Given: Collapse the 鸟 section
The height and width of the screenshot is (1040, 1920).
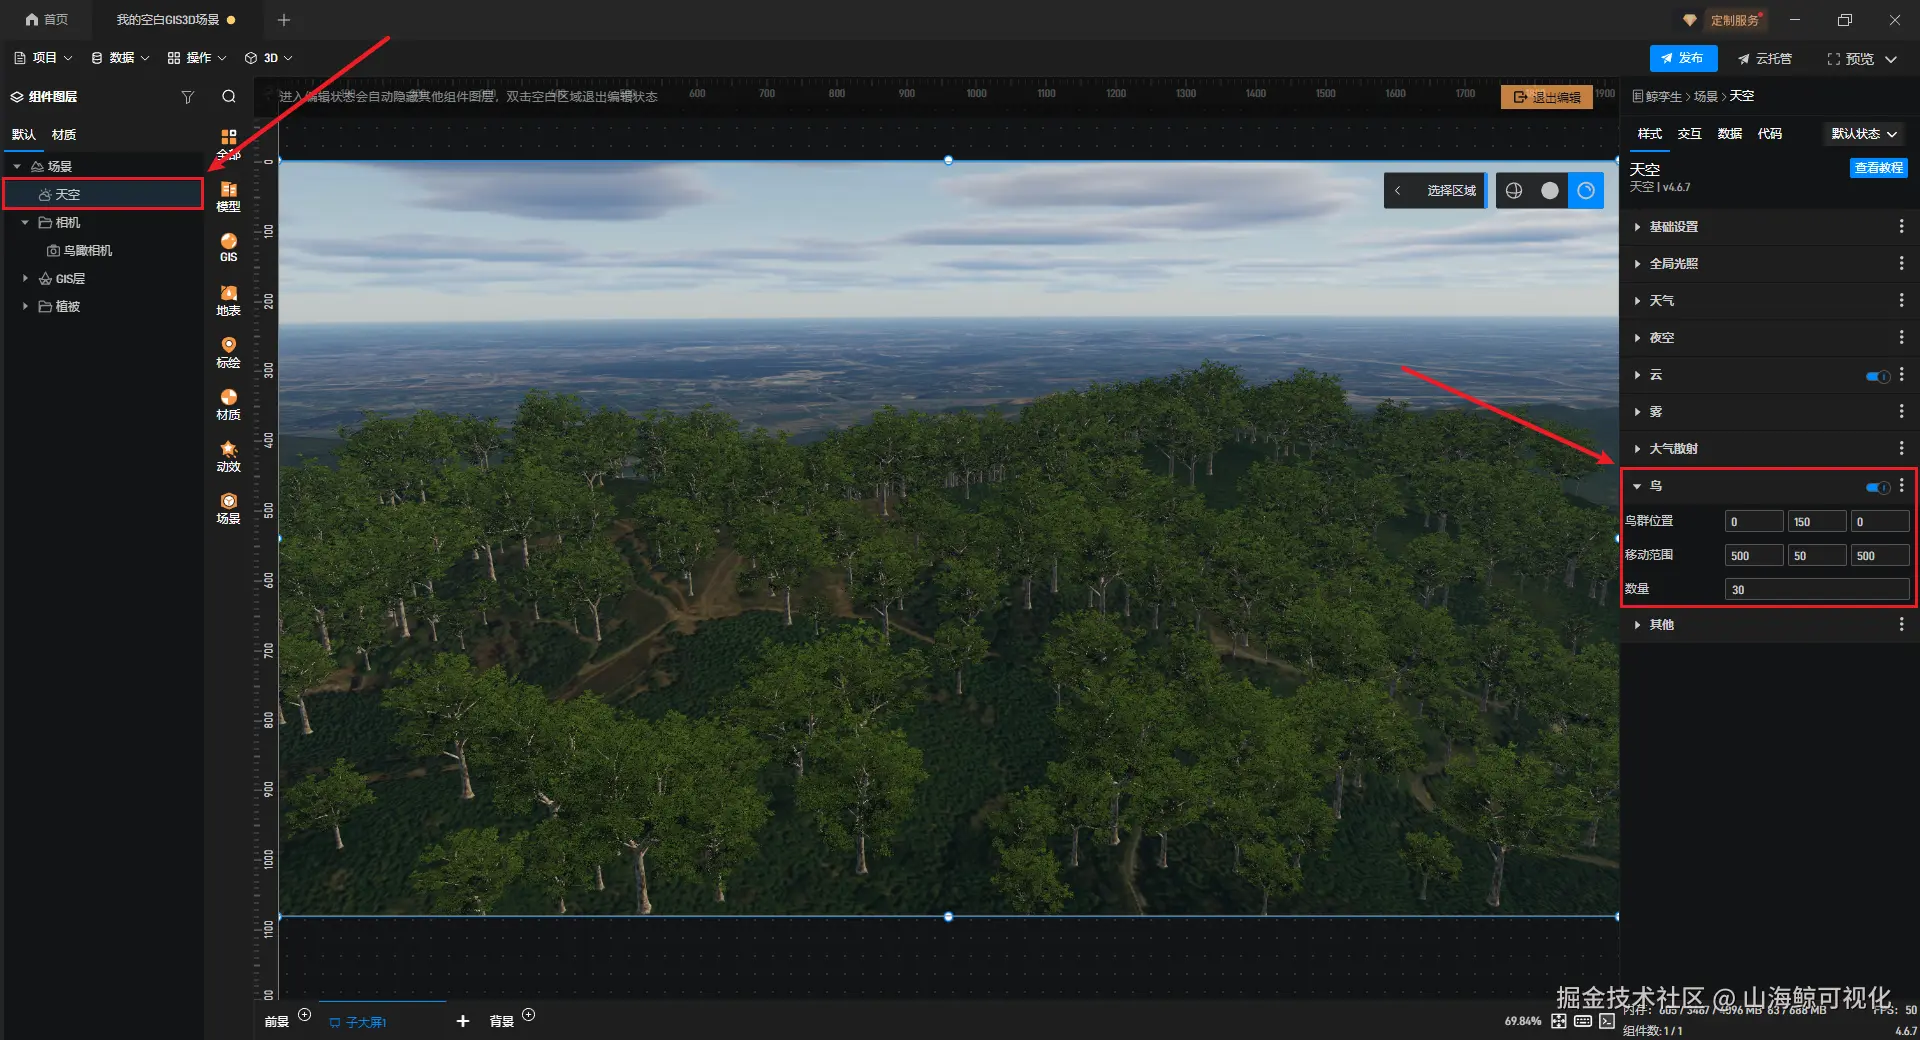Looking at the screenshot, I should [1637, 486].
